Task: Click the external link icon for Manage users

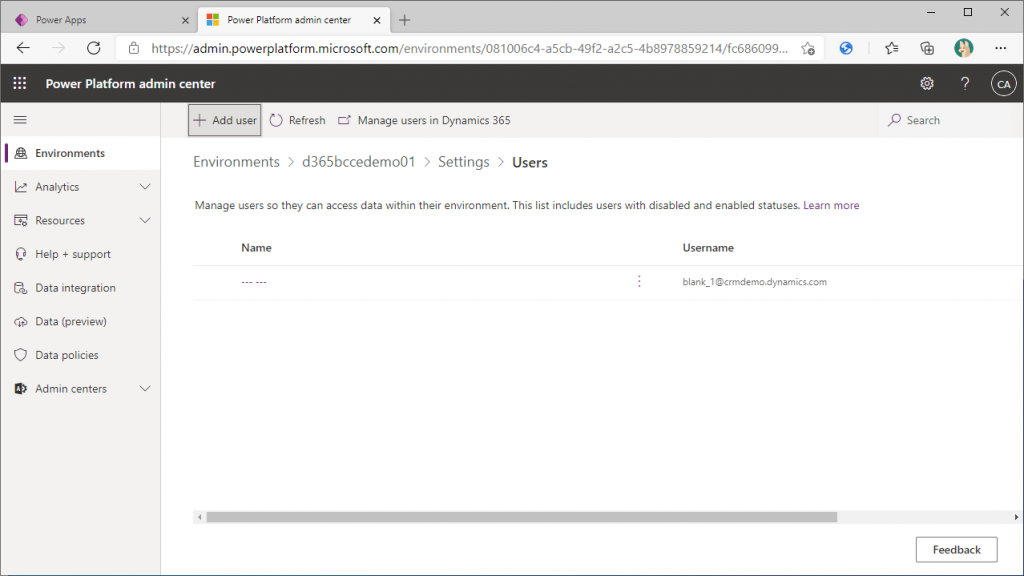Action: click(x=344, y=120)
